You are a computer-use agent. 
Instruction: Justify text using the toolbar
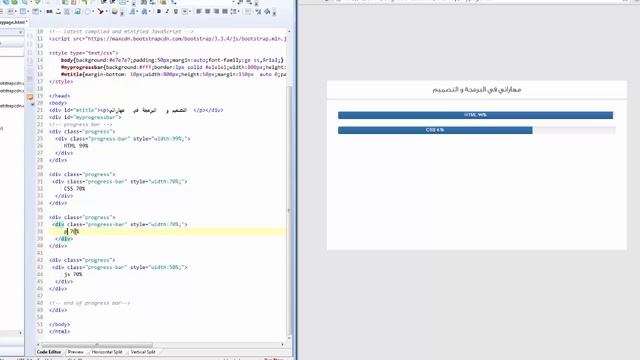[224, 11]
